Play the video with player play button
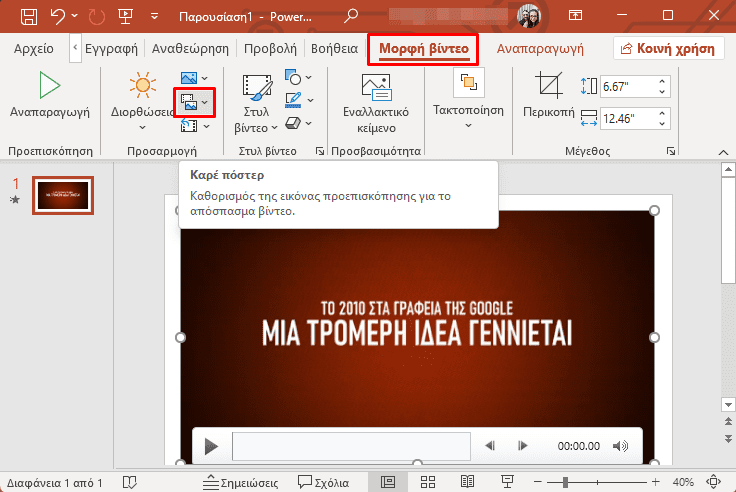The image size is (736, 492). pyautogui.click(x=211, y=446)
